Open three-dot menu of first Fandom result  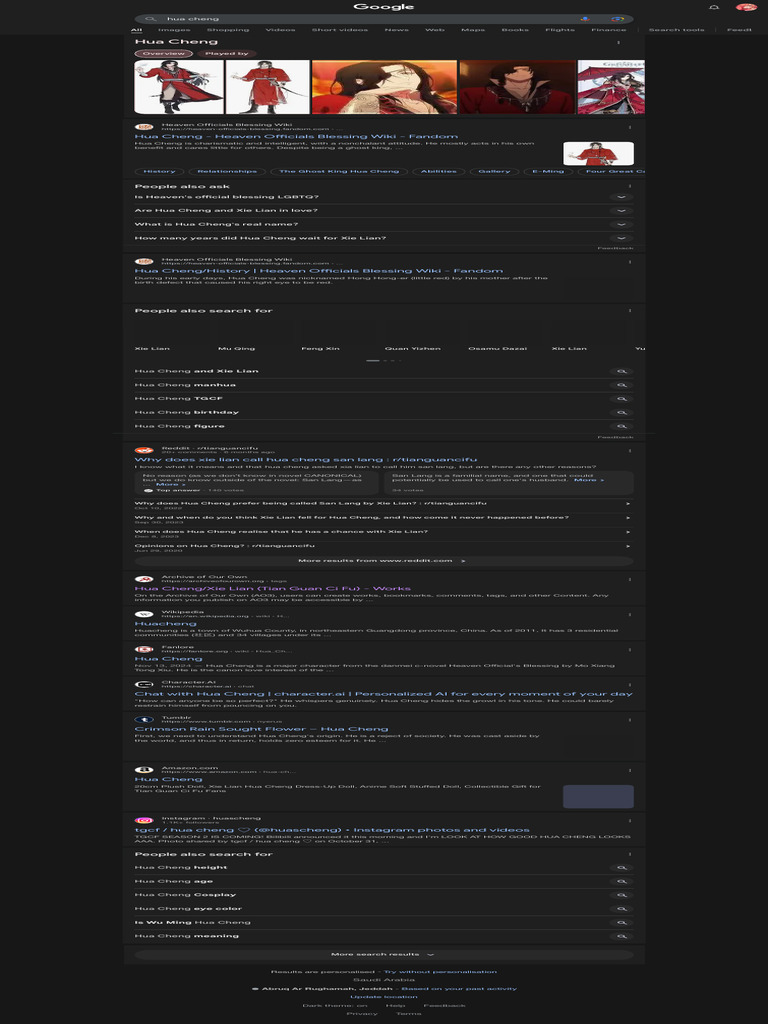tap(630, 127)
